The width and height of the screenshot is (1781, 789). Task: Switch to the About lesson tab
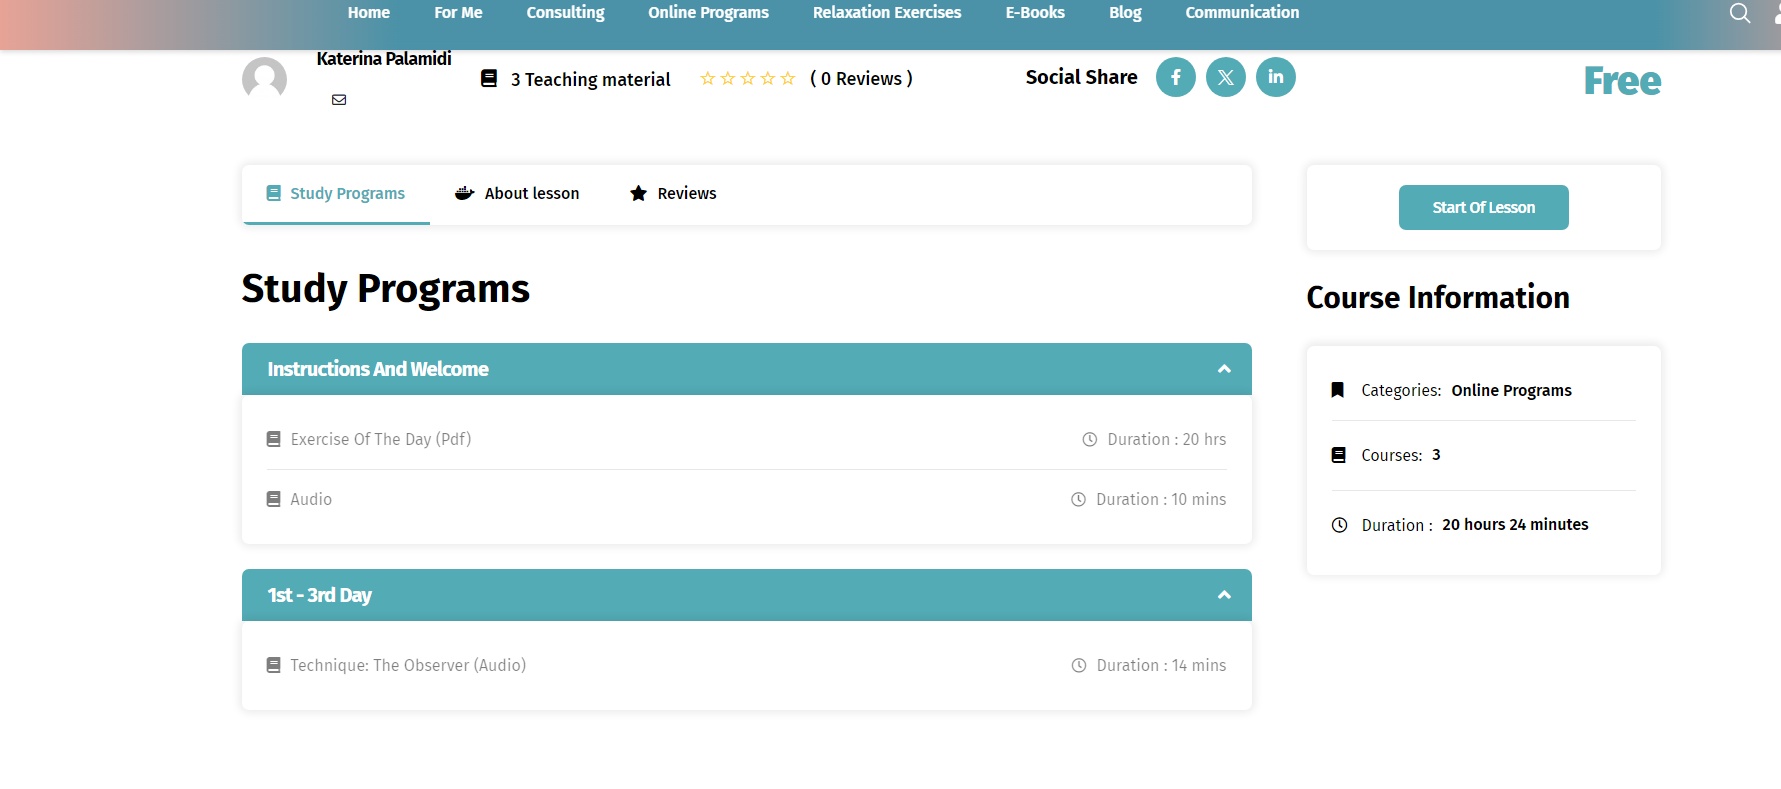click(517, 194)
